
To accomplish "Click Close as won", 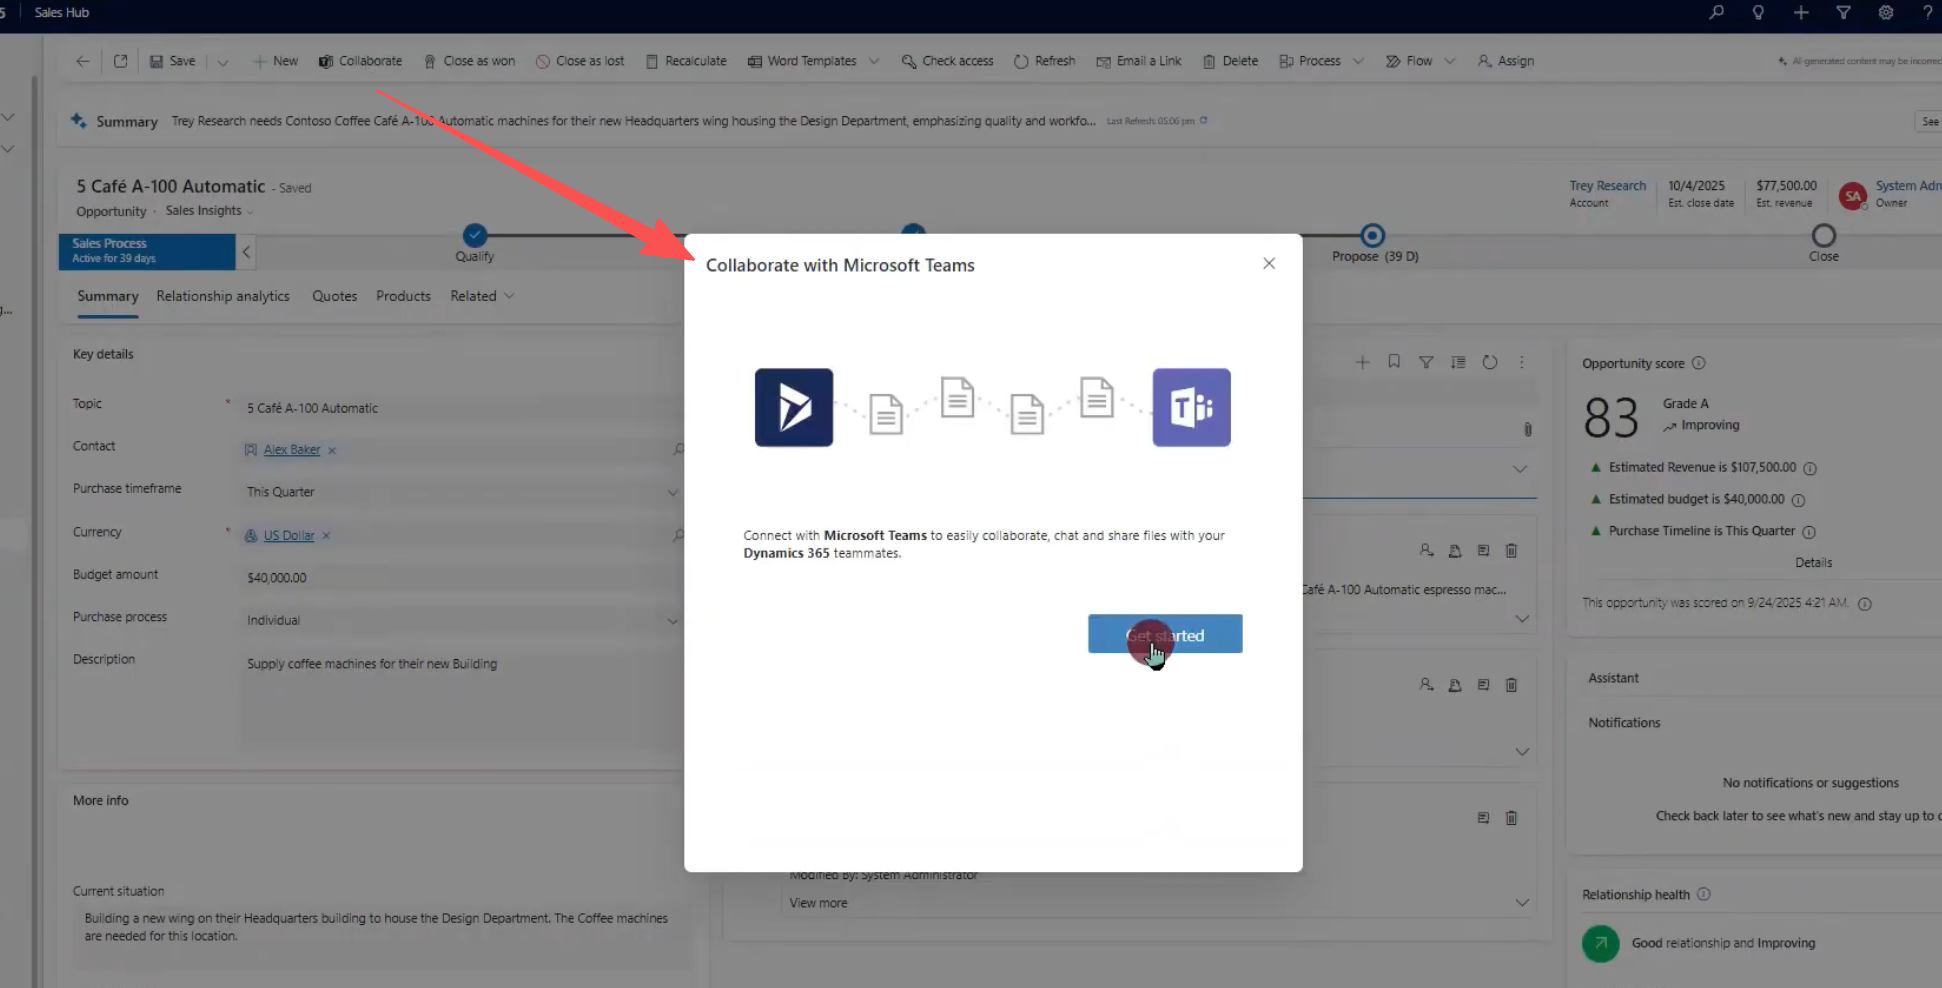I will [x=469, y=61].
